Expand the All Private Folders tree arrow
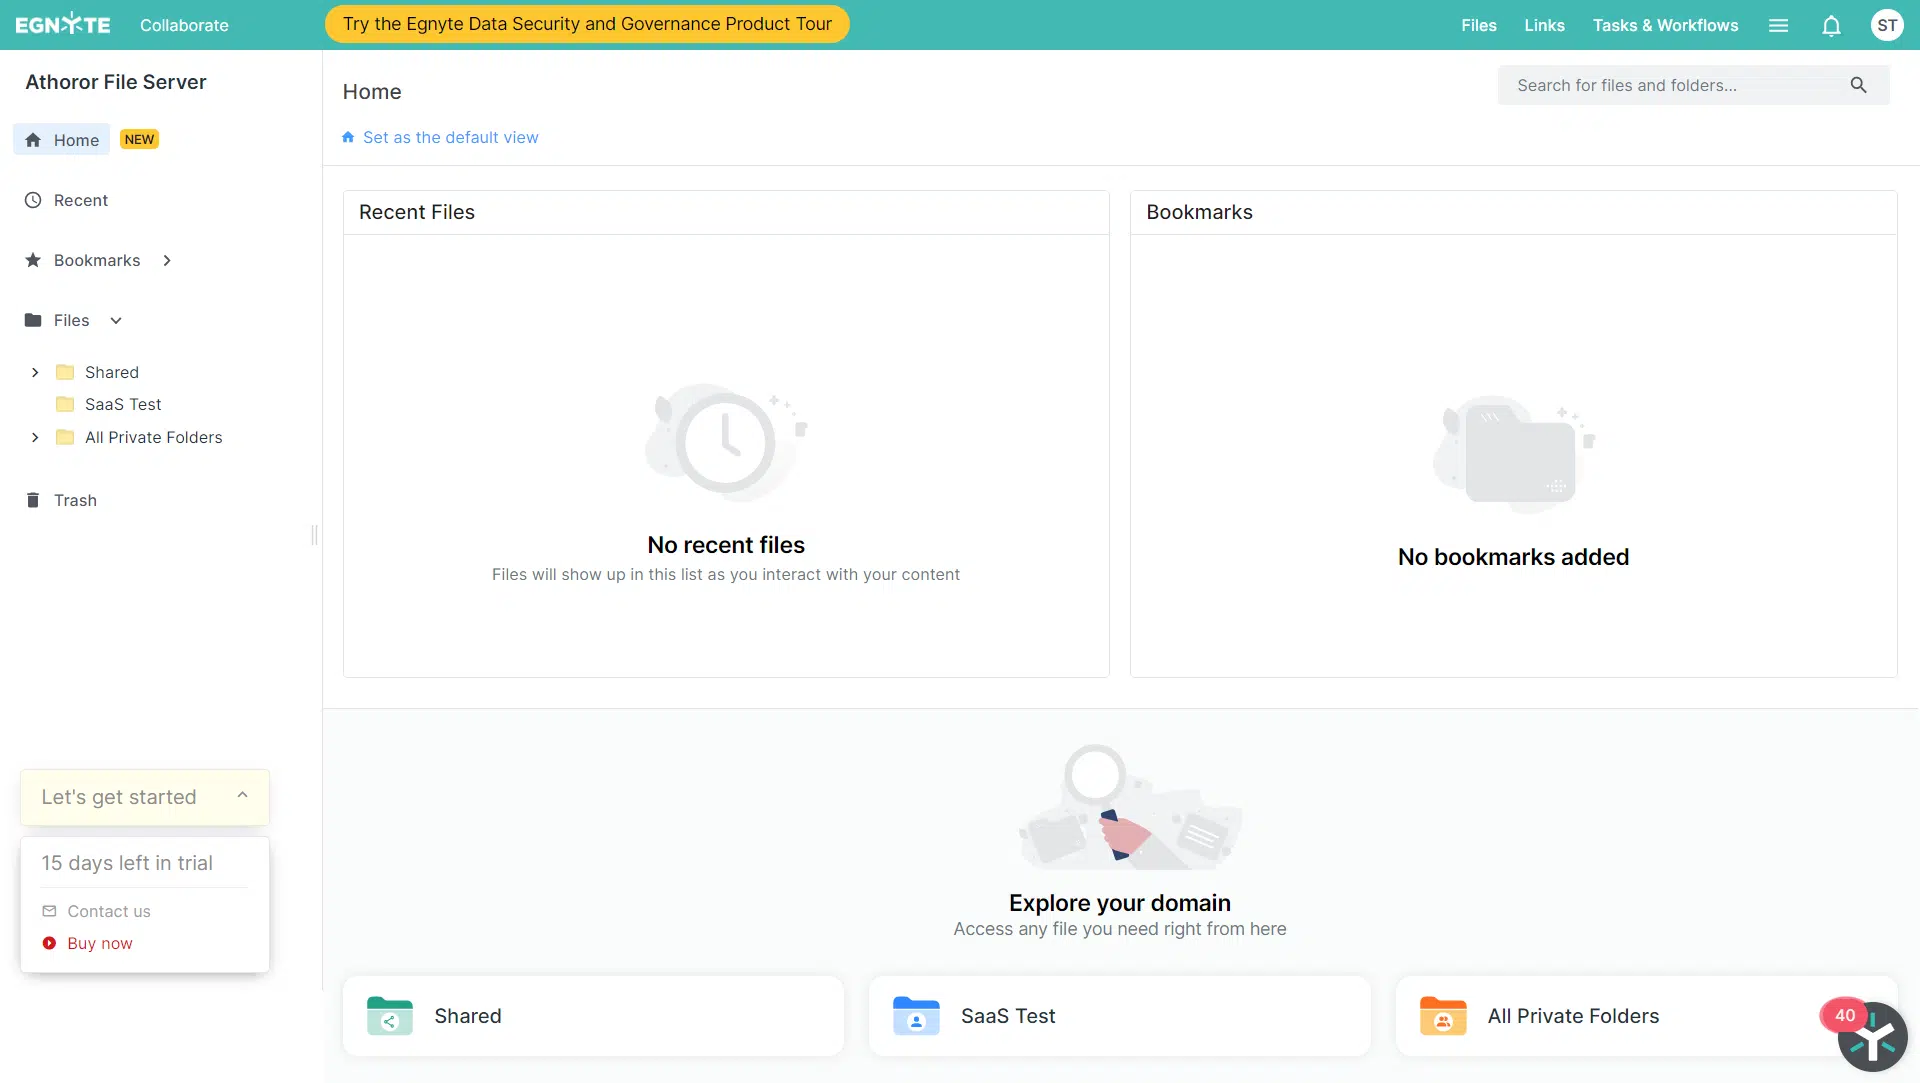Image resolution: width=1920 pixels, height=1083 pixels. (x=35, y=437)
